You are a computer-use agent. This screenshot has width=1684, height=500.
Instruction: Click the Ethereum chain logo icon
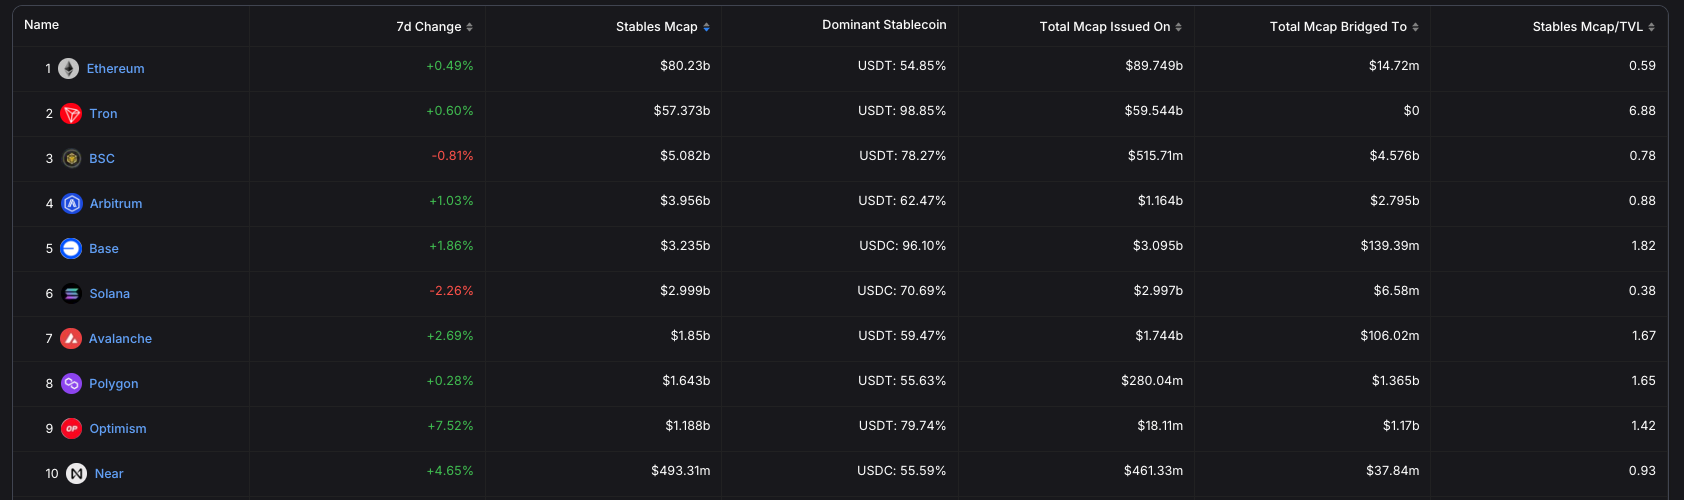(68, 68)
